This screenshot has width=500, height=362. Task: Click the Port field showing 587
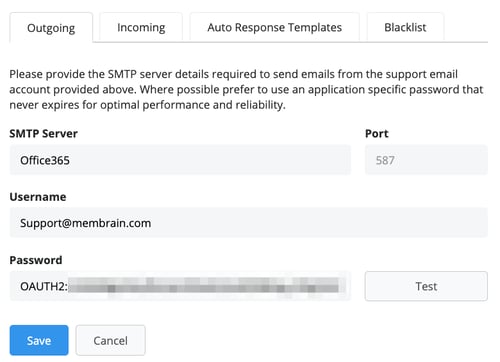(x=426, y=160)
